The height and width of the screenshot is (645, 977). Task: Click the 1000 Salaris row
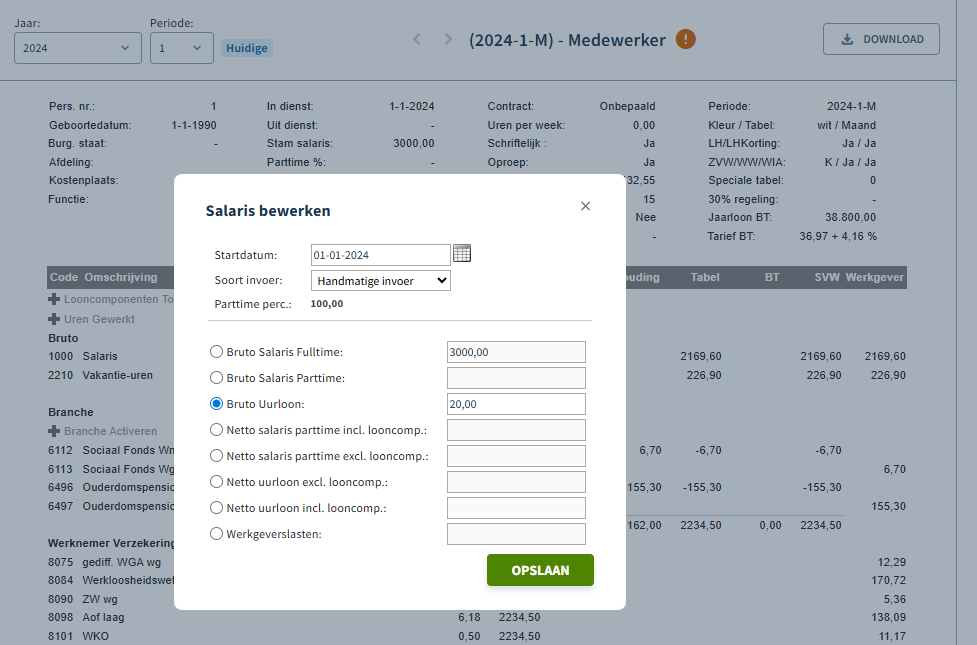(477, 356)
